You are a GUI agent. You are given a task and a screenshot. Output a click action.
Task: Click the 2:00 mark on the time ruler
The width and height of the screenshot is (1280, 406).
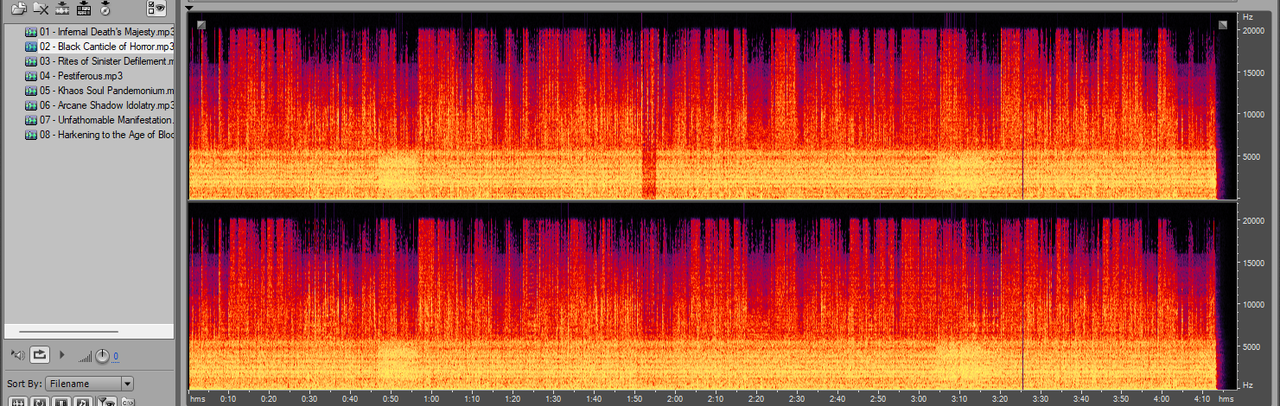675,398
